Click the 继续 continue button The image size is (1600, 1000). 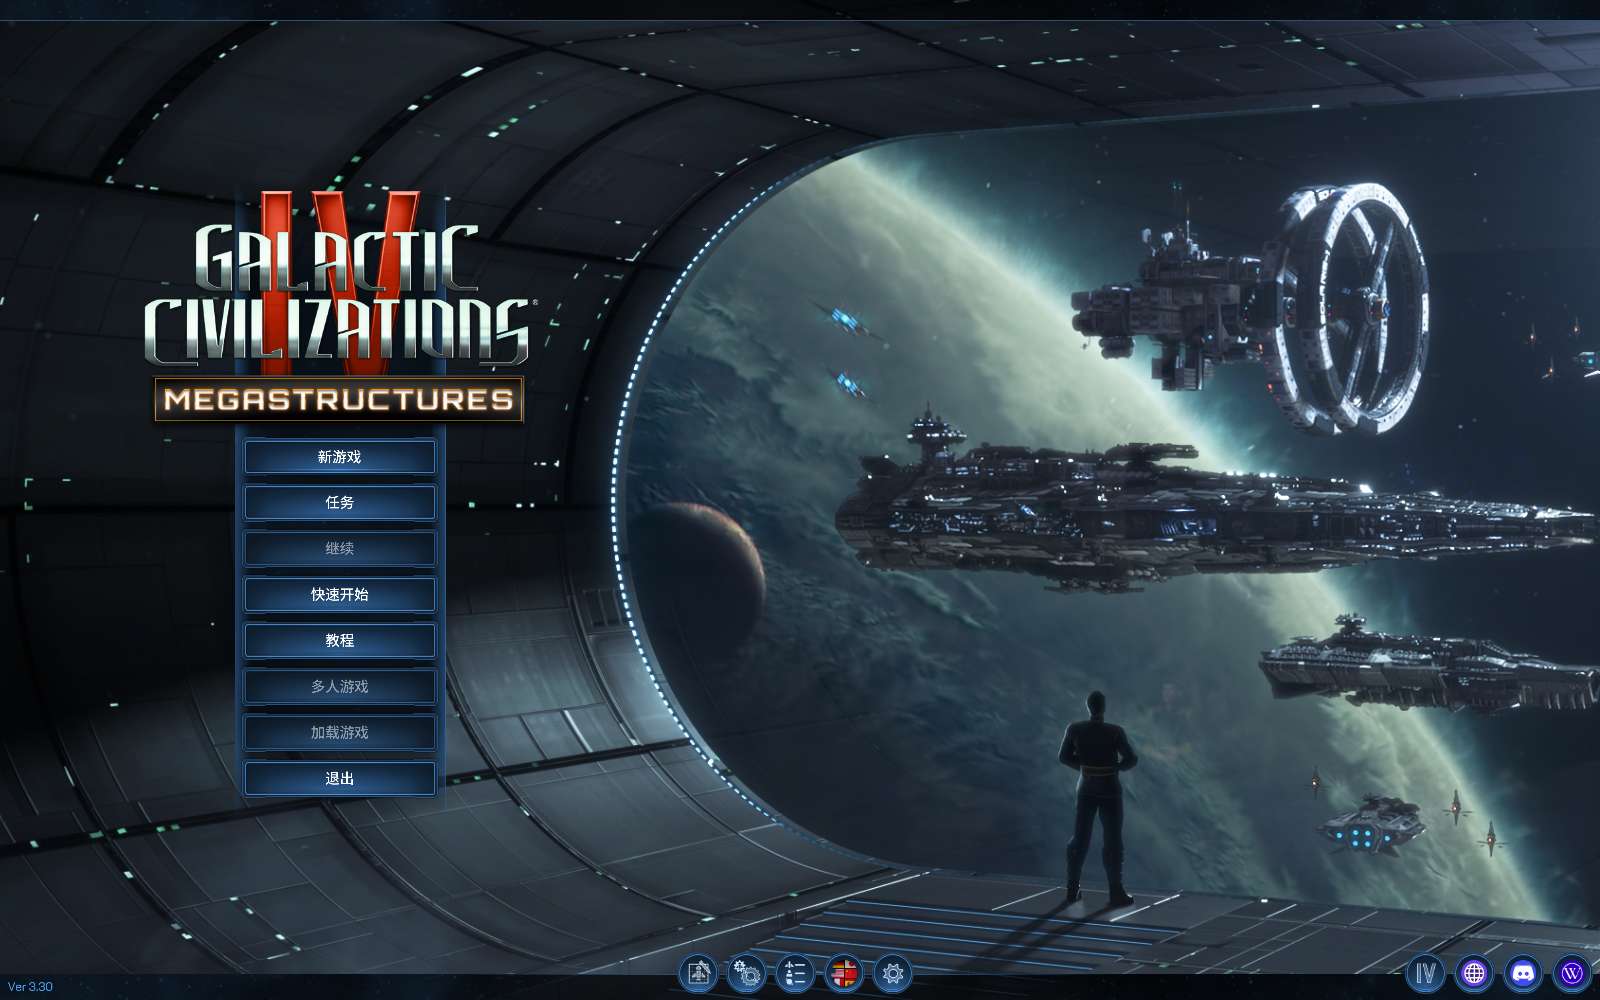tap(340, 549)
